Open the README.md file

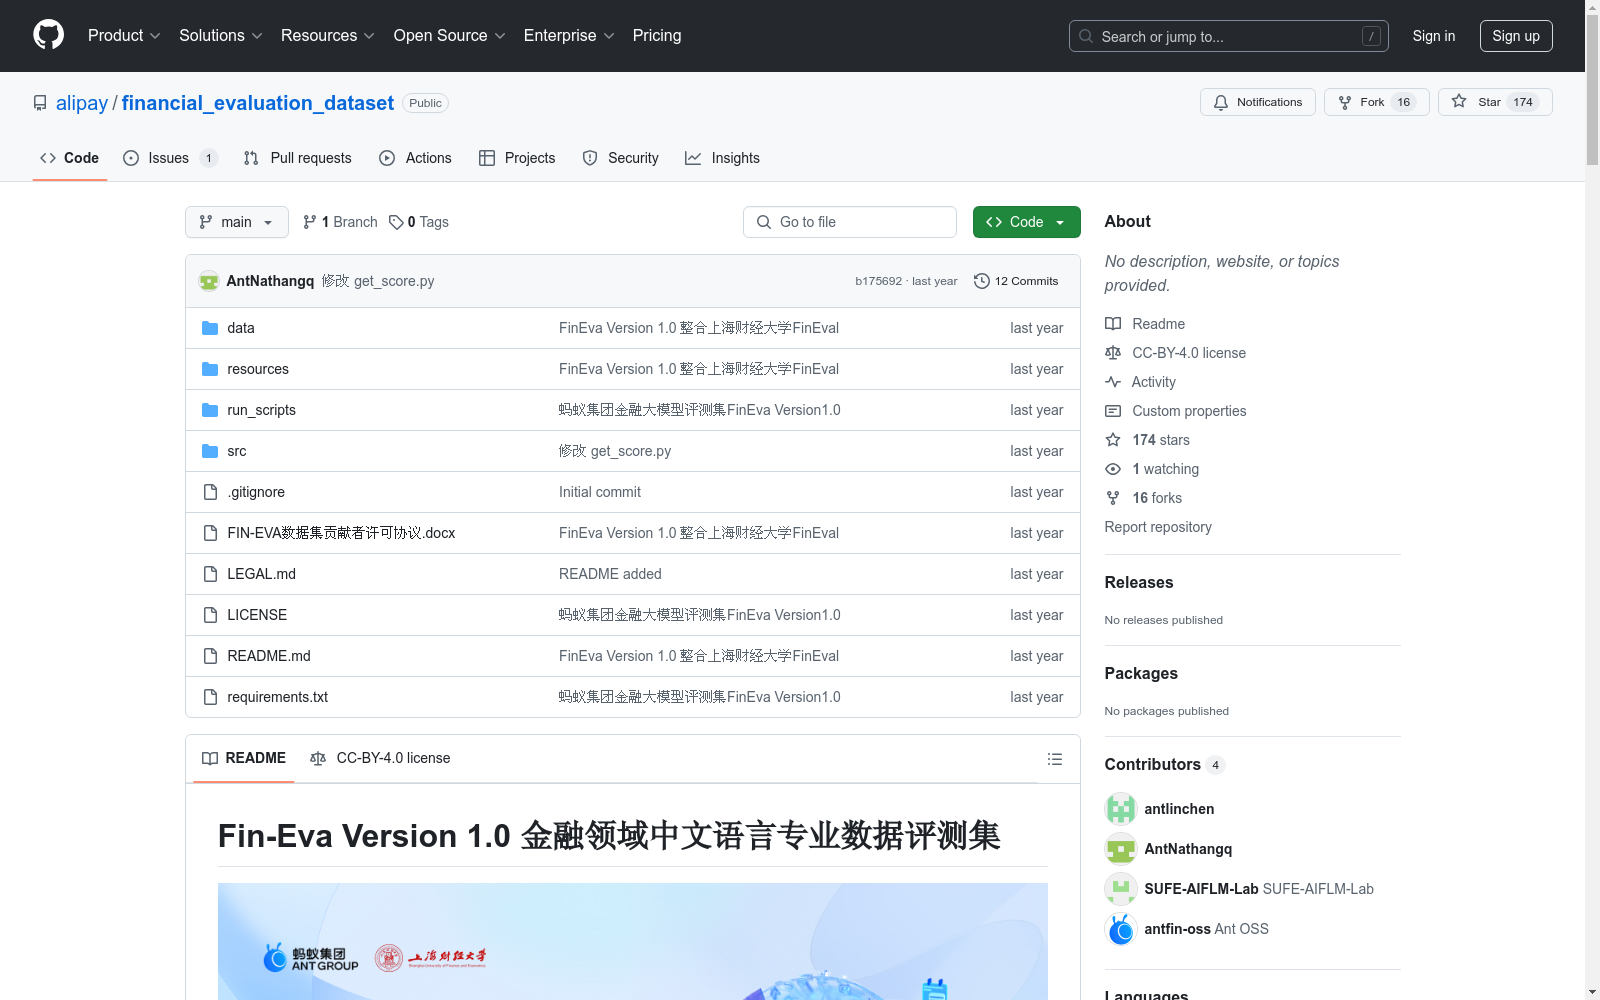point(269,656)
